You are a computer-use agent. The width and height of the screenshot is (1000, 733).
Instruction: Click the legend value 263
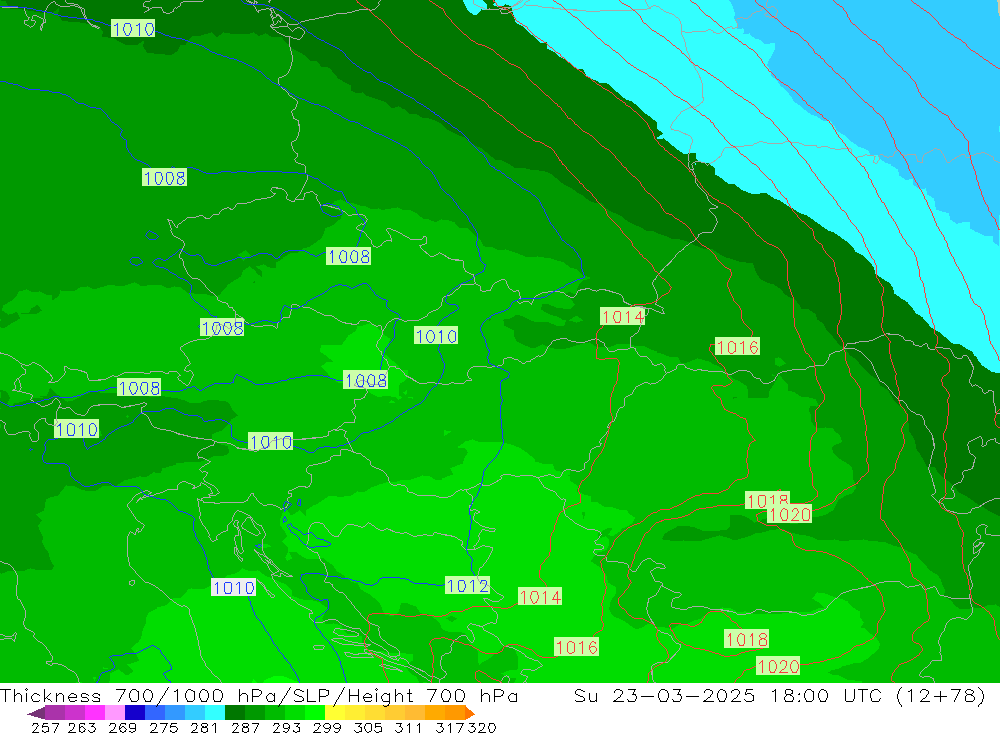(x=82, y=727)
